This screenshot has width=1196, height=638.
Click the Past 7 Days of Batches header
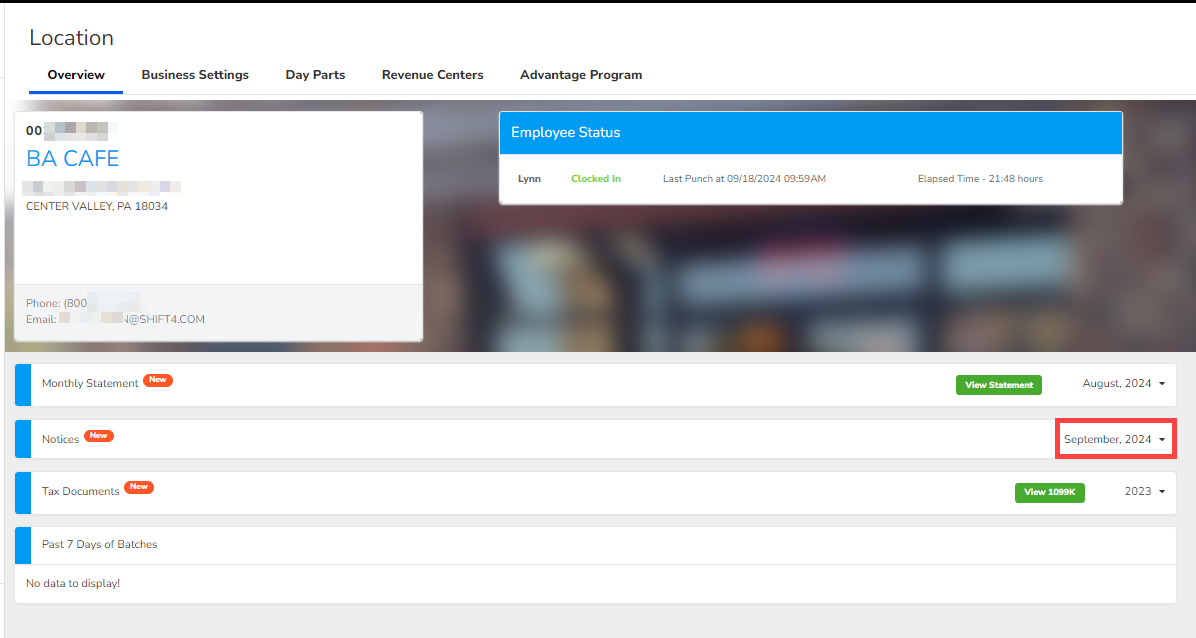tap(99, 545)
